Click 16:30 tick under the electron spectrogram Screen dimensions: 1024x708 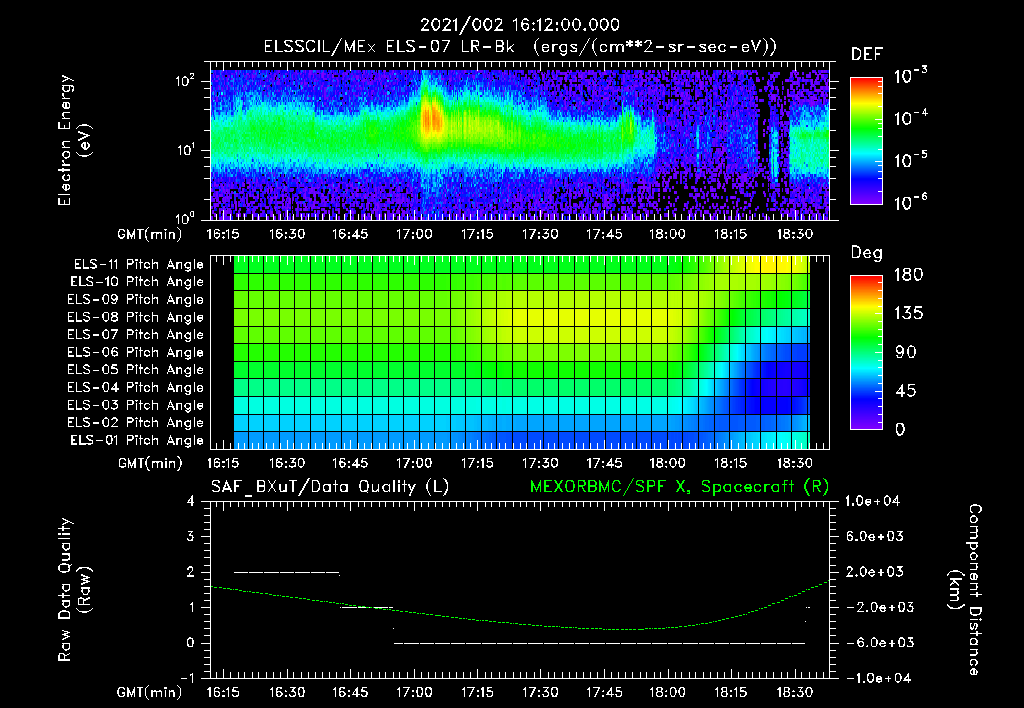coord(287,234)
